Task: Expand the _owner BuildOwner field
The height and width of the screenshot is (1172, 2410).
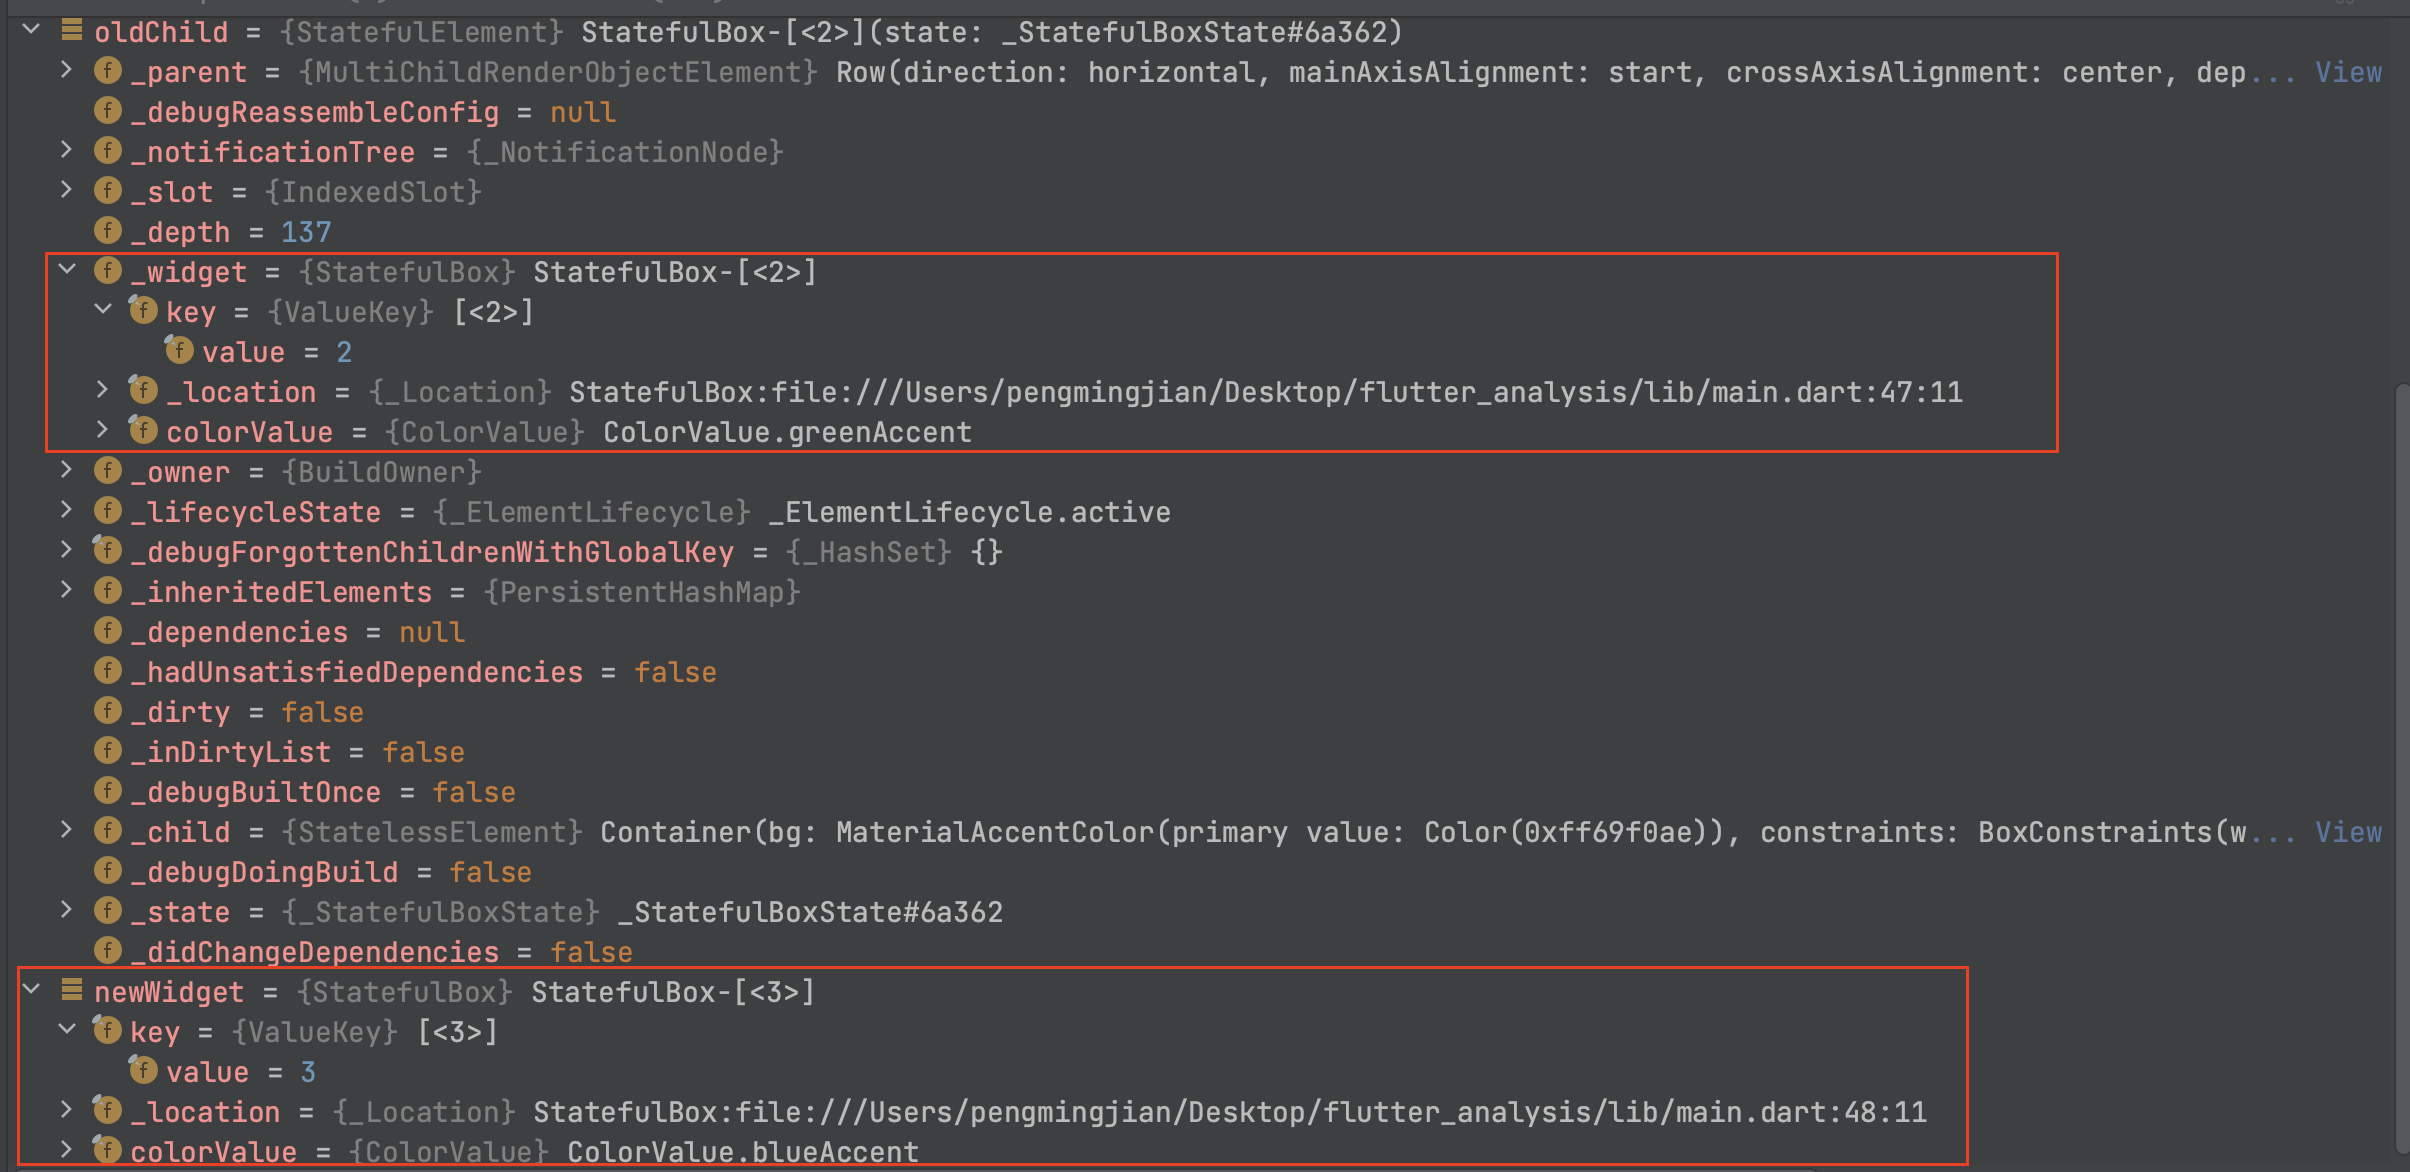Action: click(66, 470)
